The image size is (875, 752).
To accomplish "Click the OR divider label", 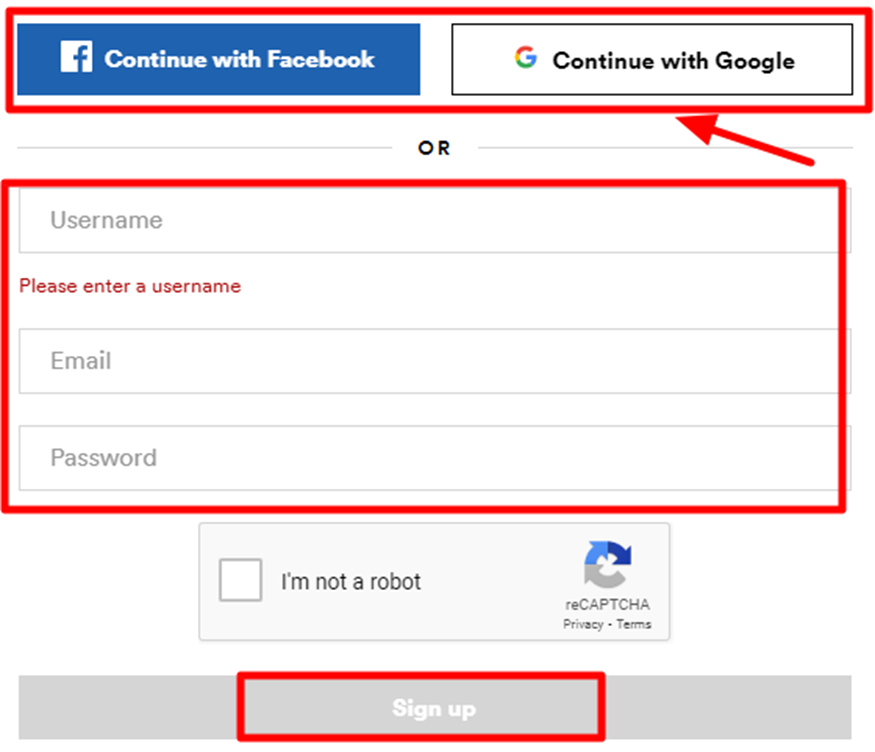I will 434,148.
